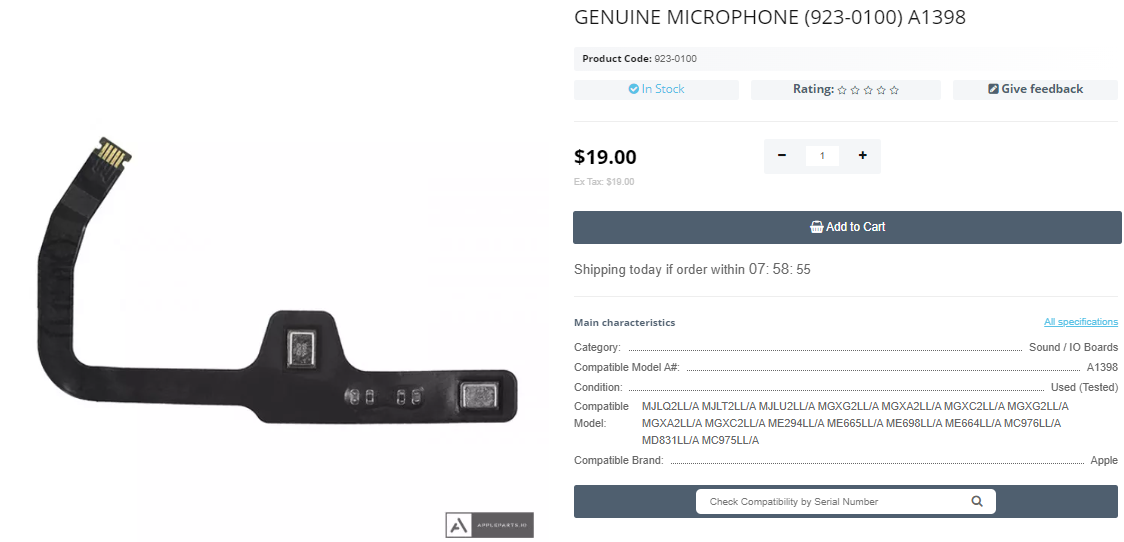This screenshot has width=1124, height=542.
Task: Click the Genuine Microphone product title
Action: (x=769, y=18)
